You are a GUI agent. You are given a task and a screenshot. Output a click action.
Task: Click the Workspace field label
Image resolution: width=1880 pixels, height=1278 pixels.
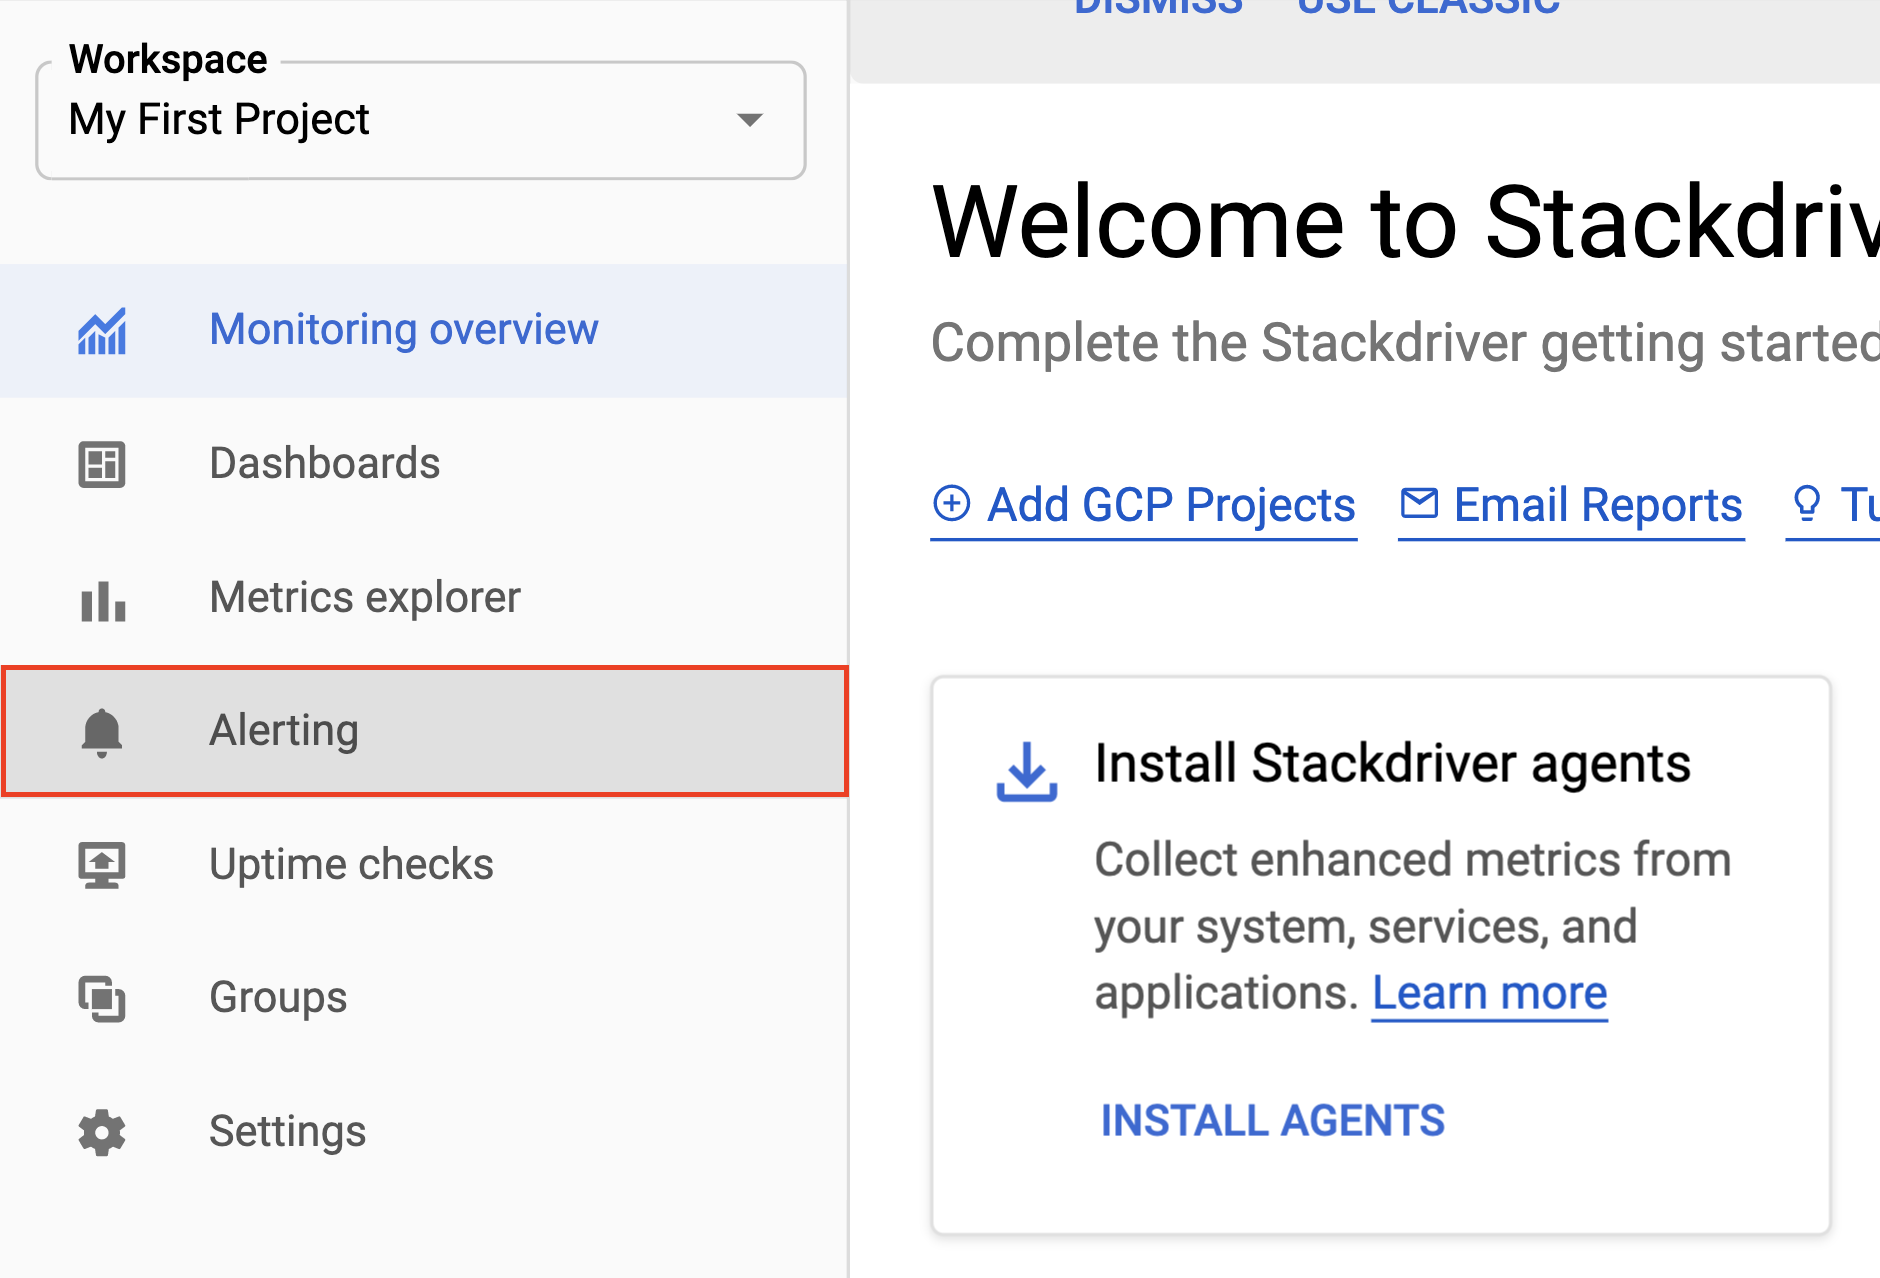(x=168, y=60)
